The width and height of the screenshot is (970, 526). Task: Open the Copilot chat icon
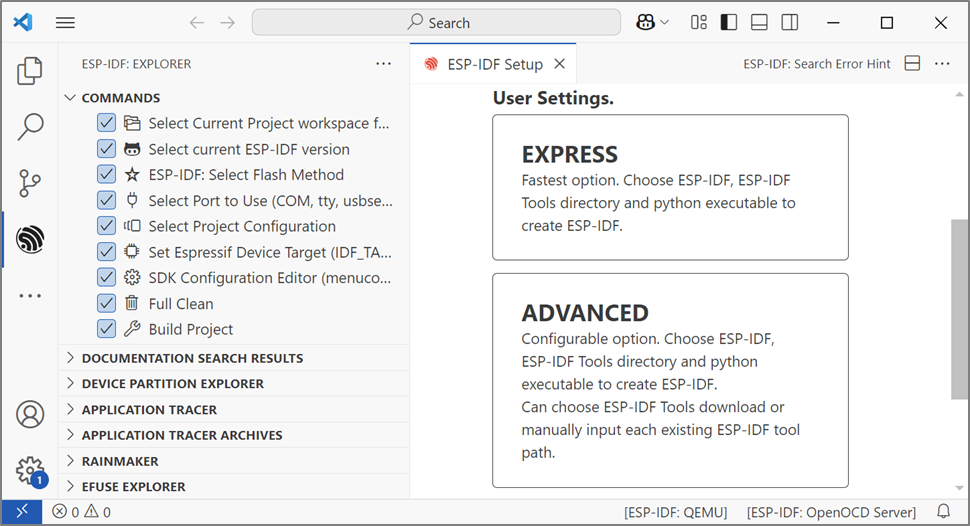645,23
